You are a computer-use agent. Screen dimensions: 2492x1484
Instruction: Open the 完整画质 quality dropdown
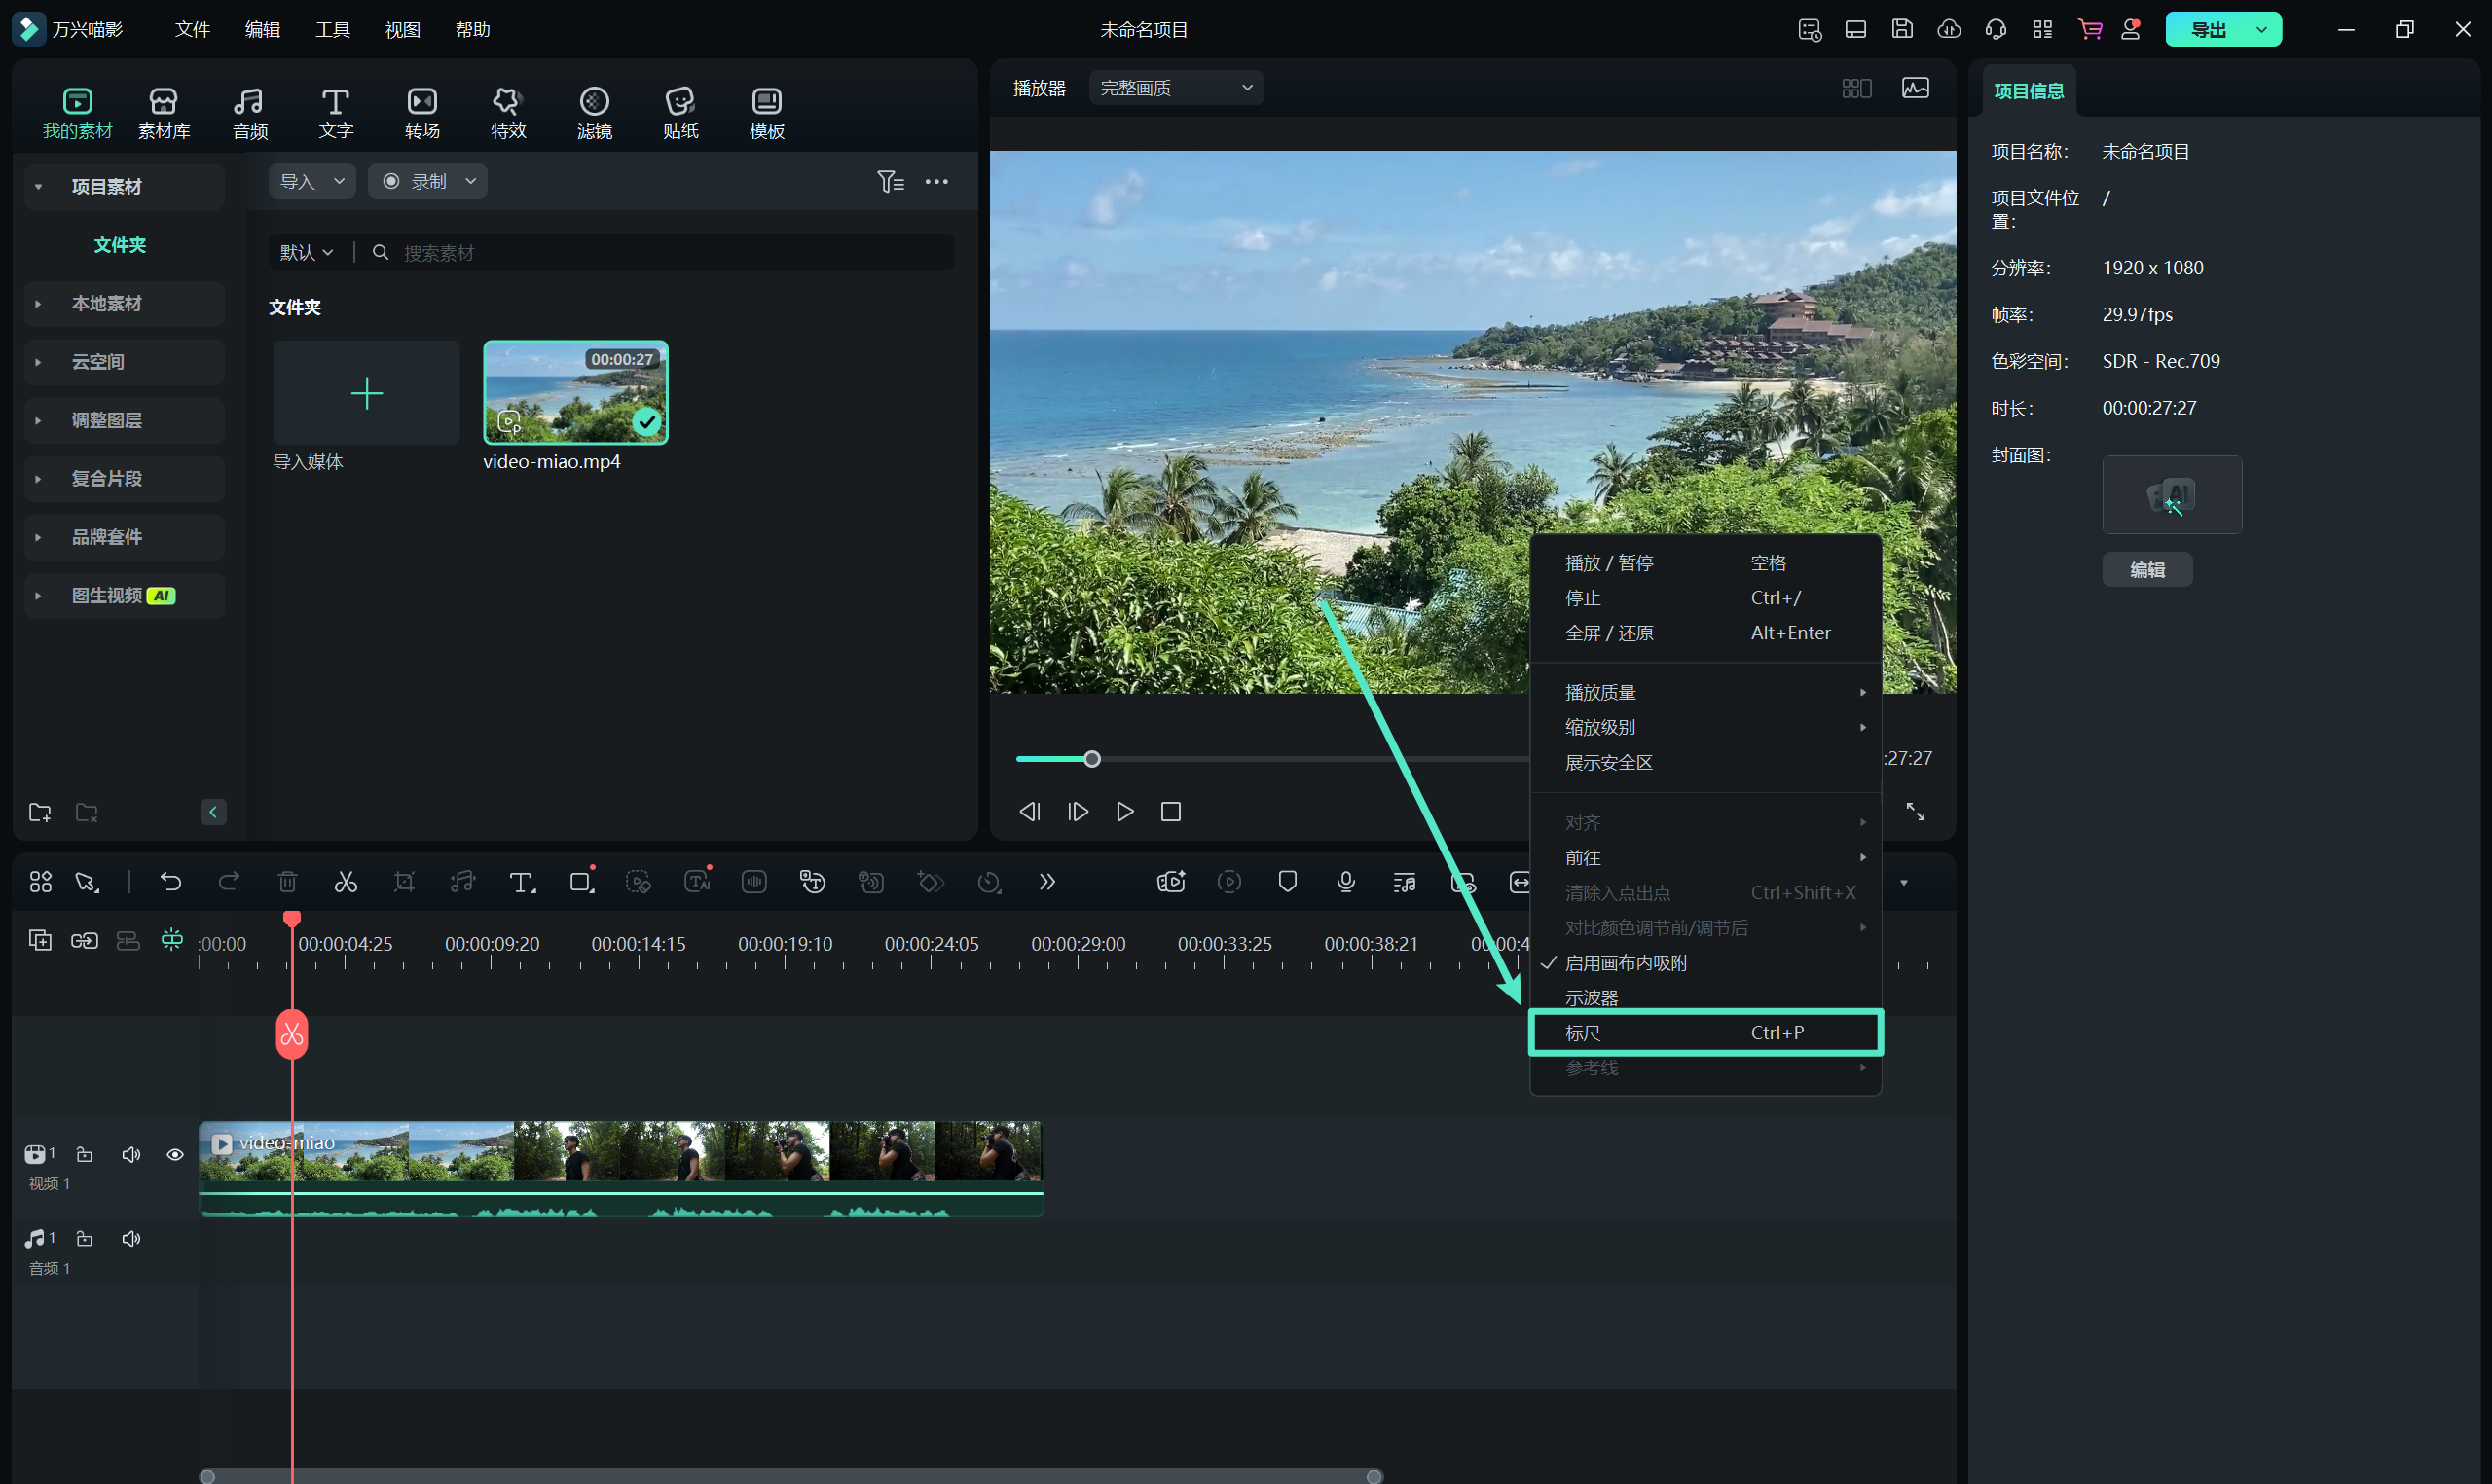[x=1175, y=88]
